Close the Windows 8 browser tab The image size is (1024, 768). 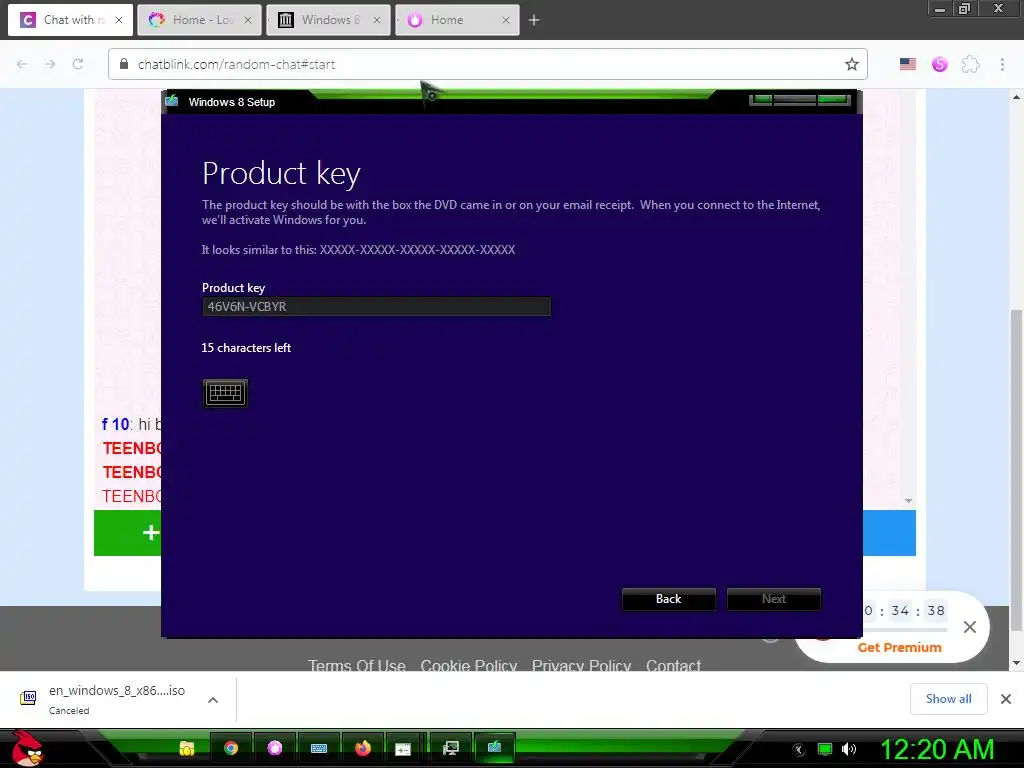coord(376,20)
